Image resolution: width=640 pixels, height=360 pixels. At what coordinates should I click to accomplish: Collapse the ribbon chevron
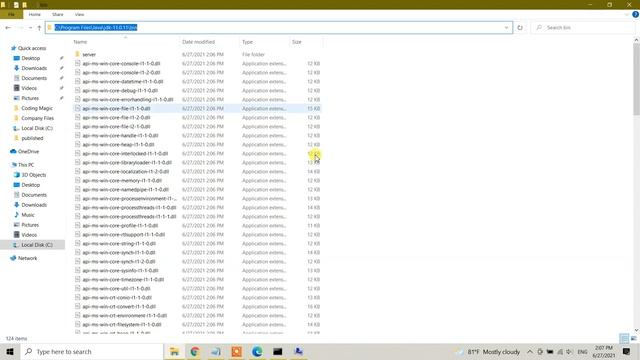(x=627, y=14)
